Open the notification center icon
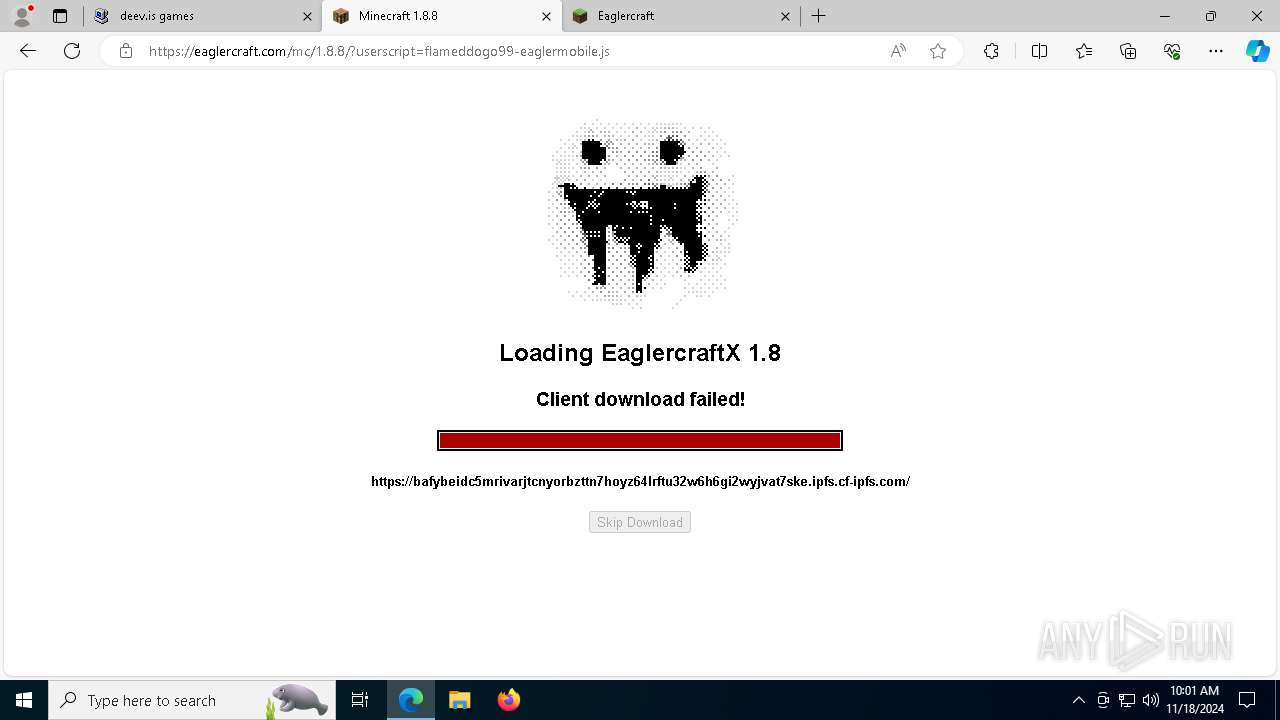Image resolution: width=1280 pixels, height=720 pixels. [x=1247, y=700]
